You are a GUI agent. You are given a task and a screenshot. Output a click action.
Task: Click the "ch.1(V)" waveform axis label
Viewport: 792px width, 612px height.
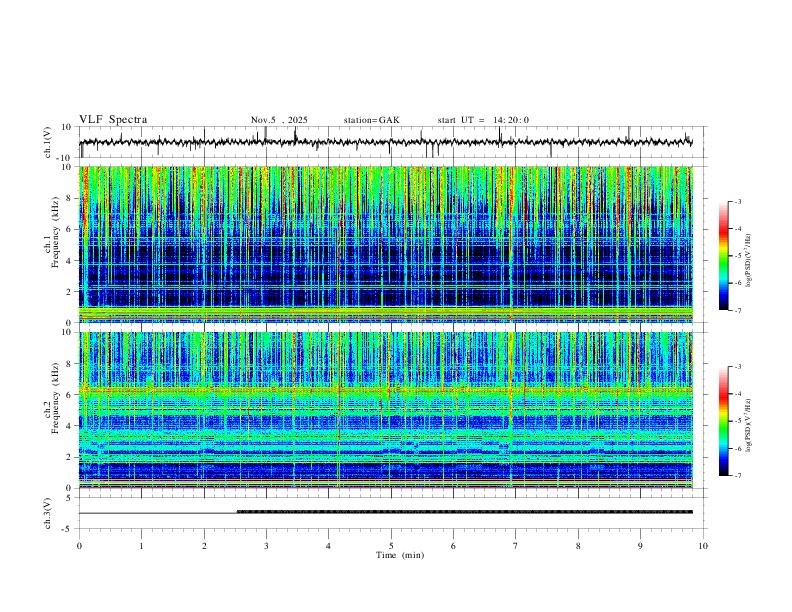point(48,142)
